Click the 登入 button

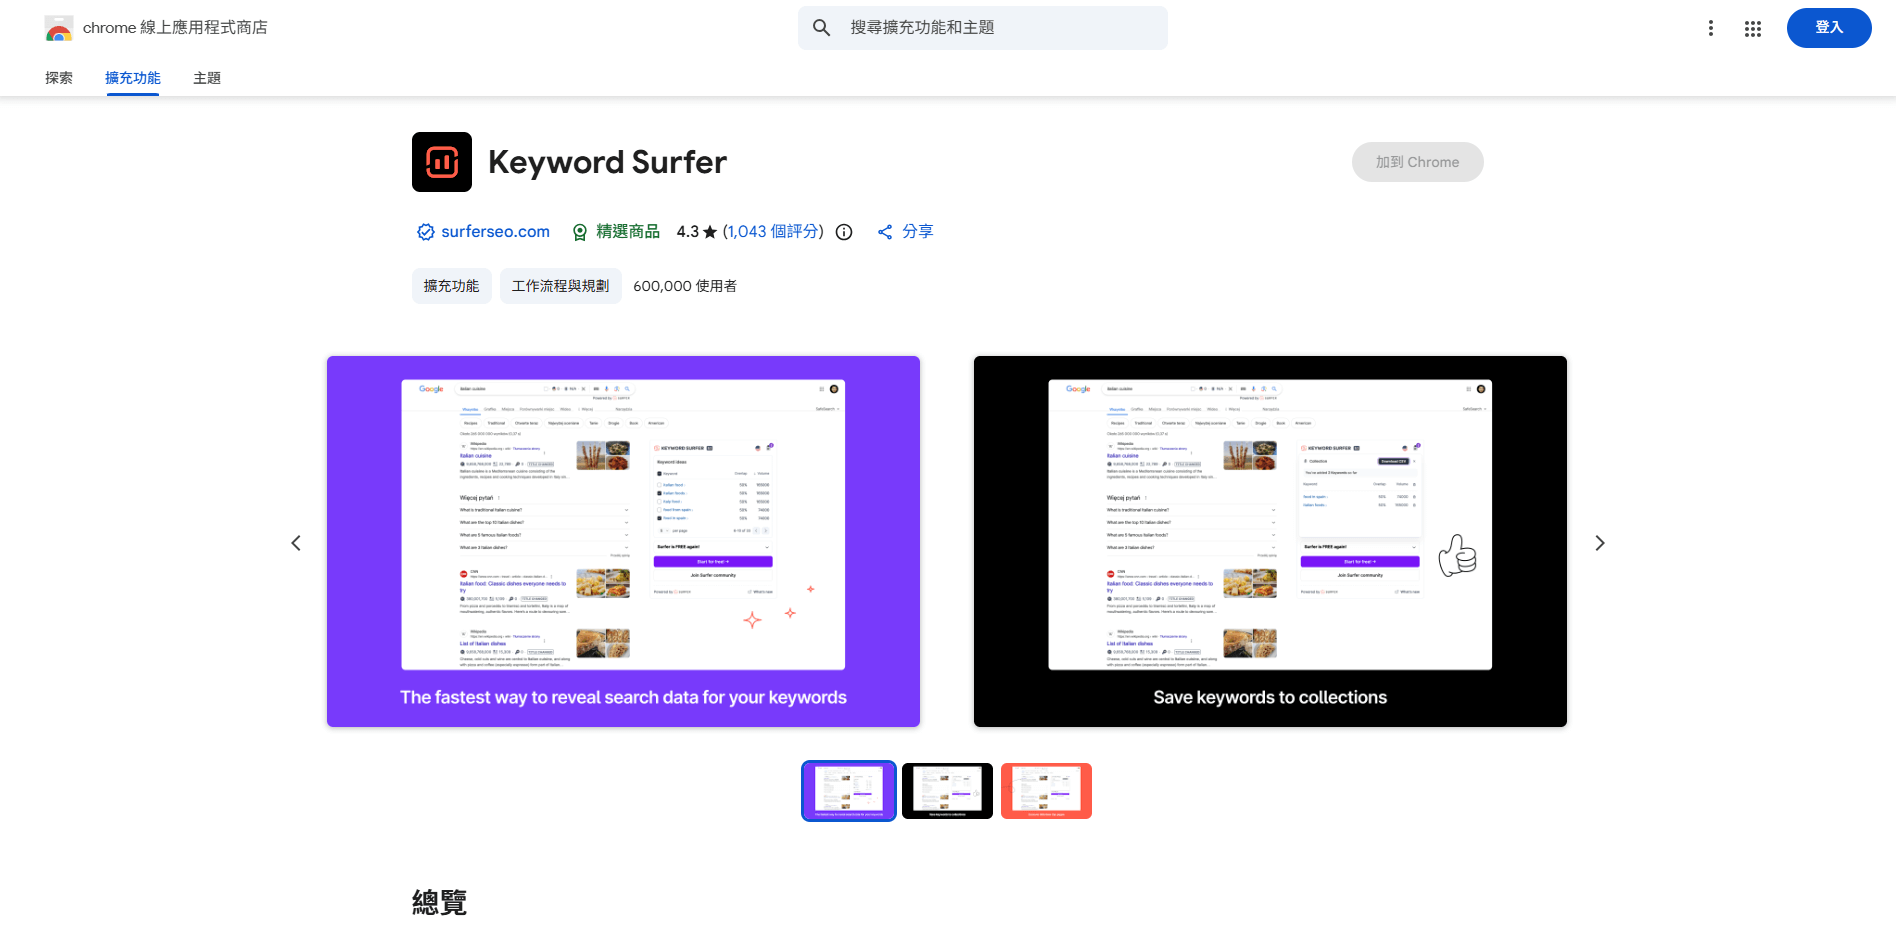[x=1829, y=28]
